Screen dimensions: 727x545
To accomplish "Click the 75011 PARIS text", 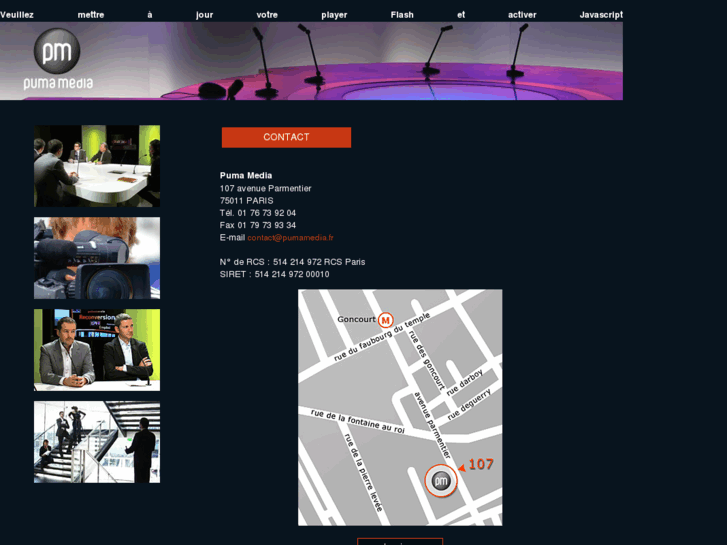I will click(246, 200).
